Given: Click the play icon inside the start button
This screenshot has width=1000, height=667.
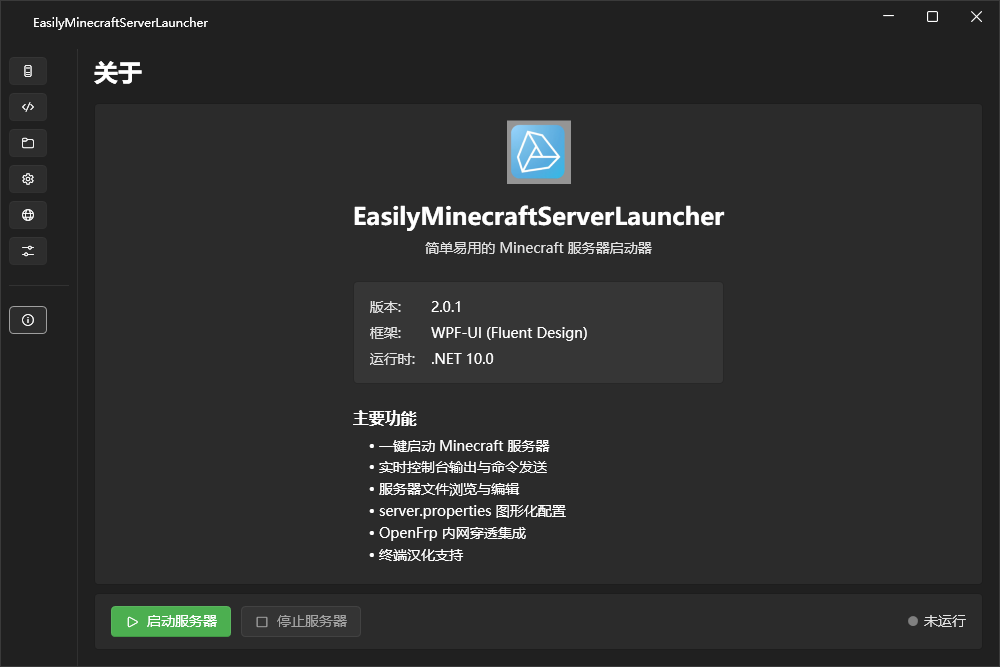Looking at the screenshot, I should pyautogui.click(x=133, y=621).
